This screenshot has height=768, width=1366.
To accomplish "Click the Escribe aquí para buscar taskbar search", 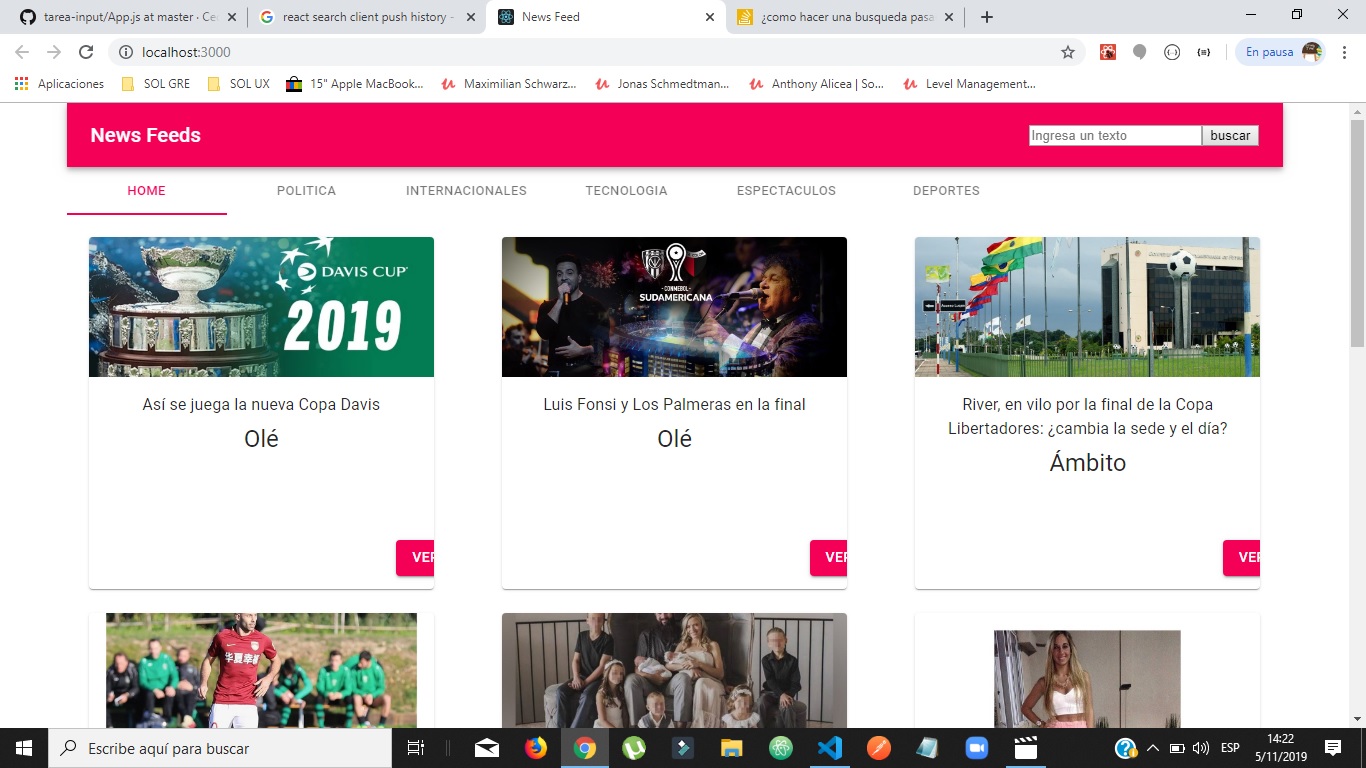I will pyautogui.click(x=219, y=748).
